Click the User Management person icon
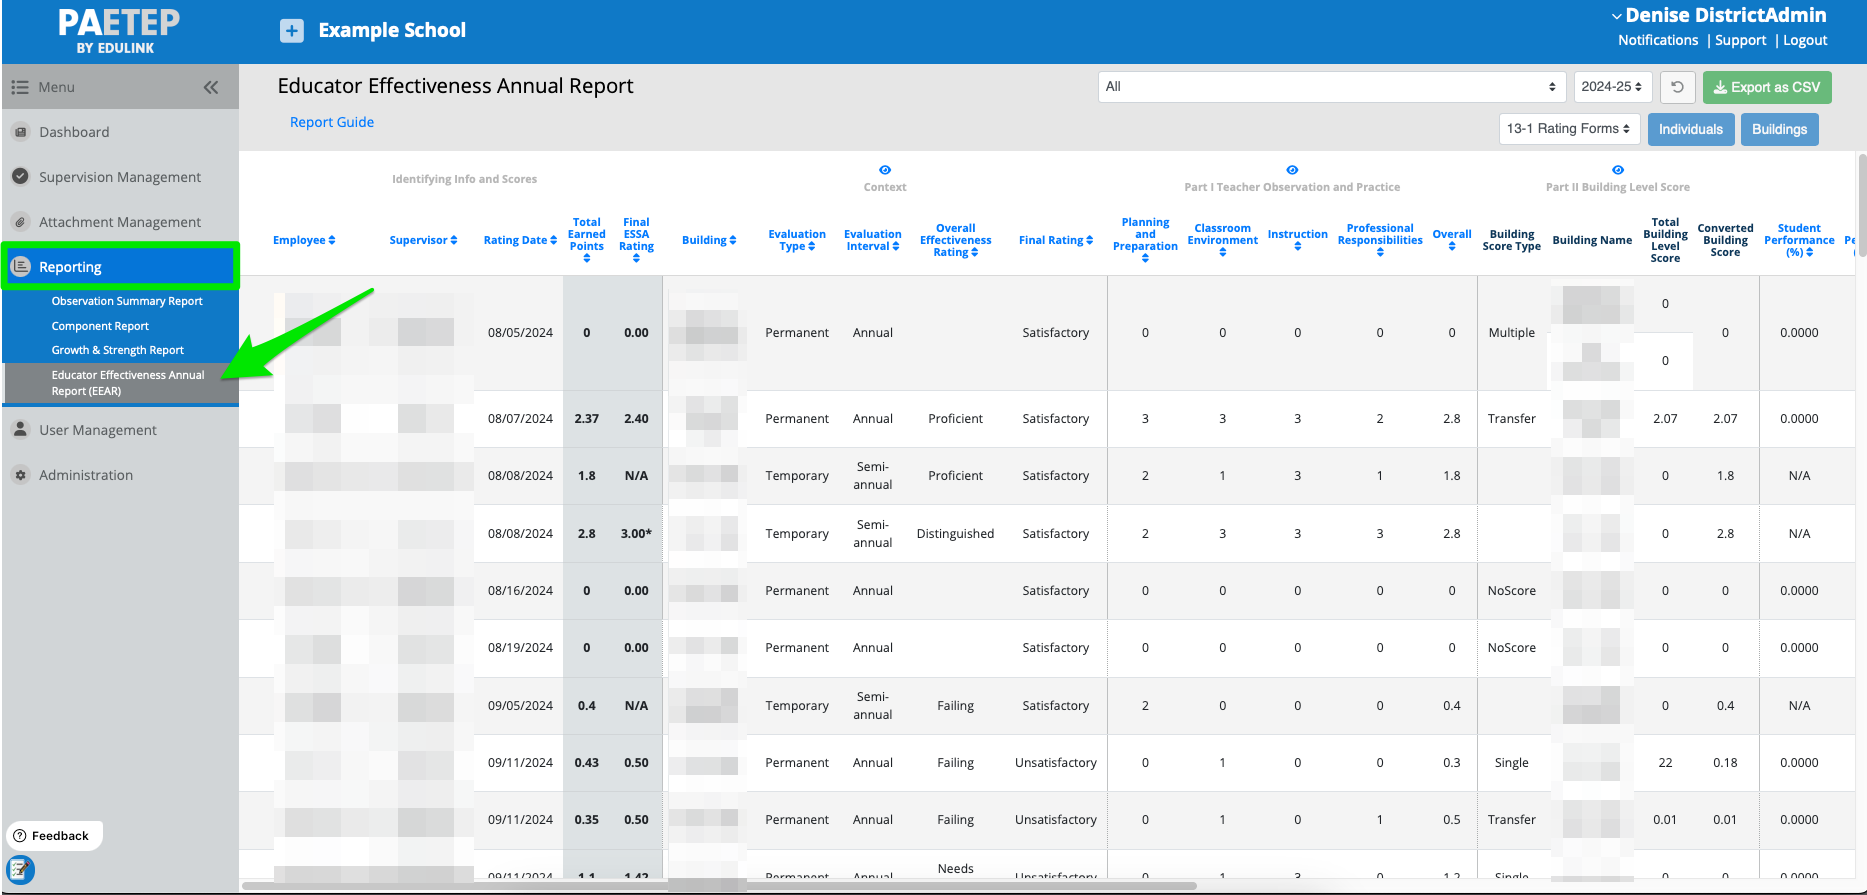The image size is (1867, 895). pyautogui.click(x=20, y=430)
